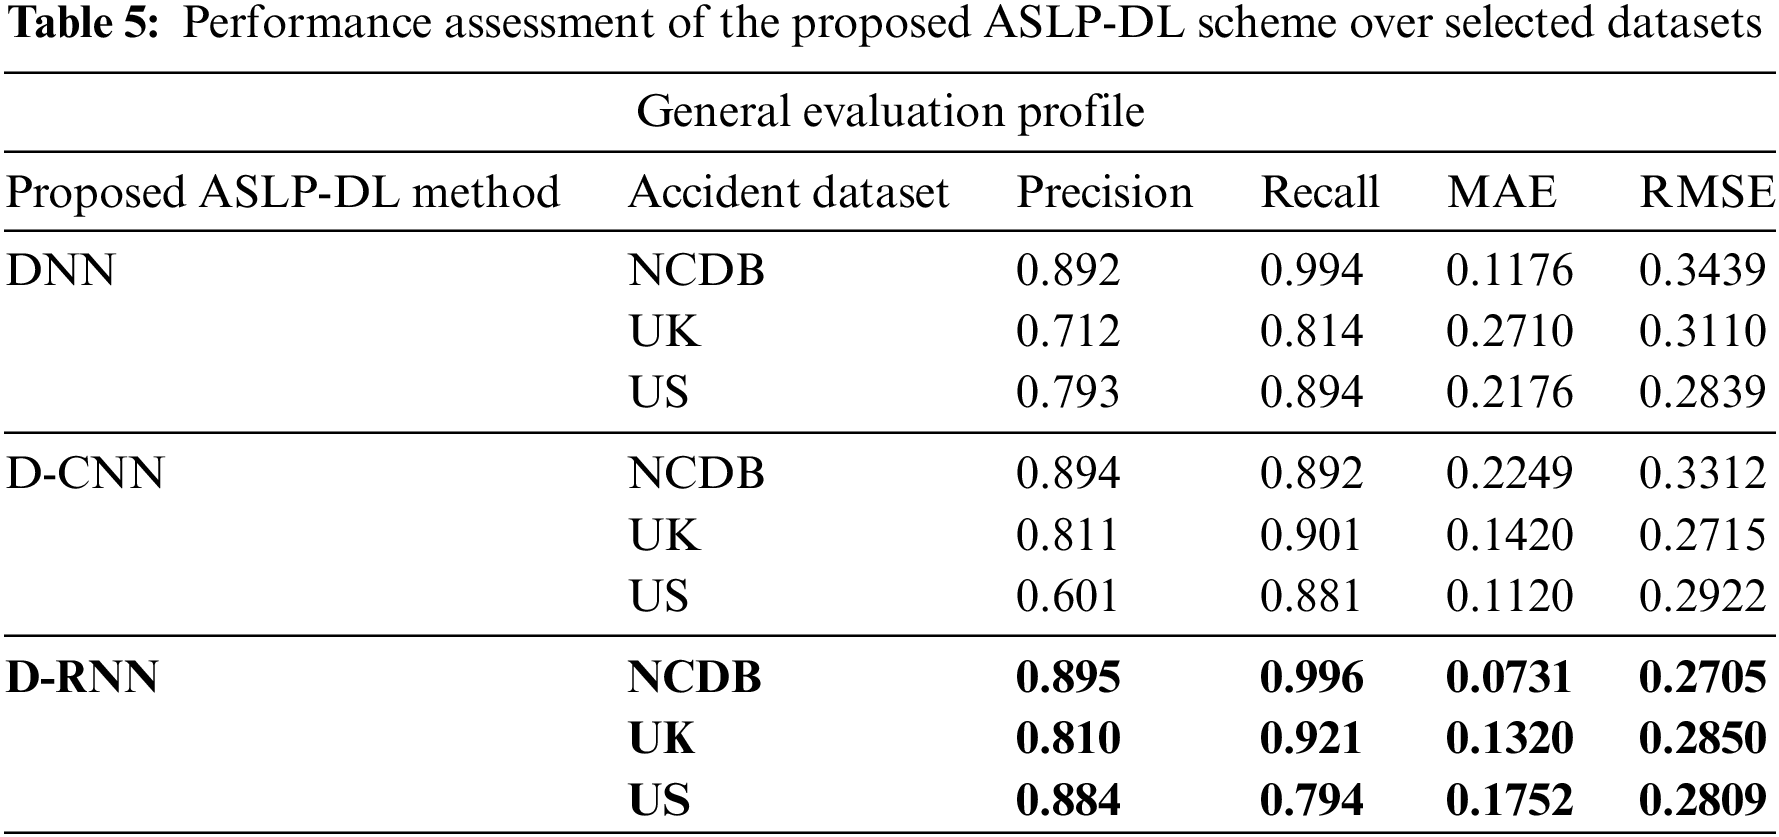
Task: Click the MAE value 0.2710
Action: 1509,331
